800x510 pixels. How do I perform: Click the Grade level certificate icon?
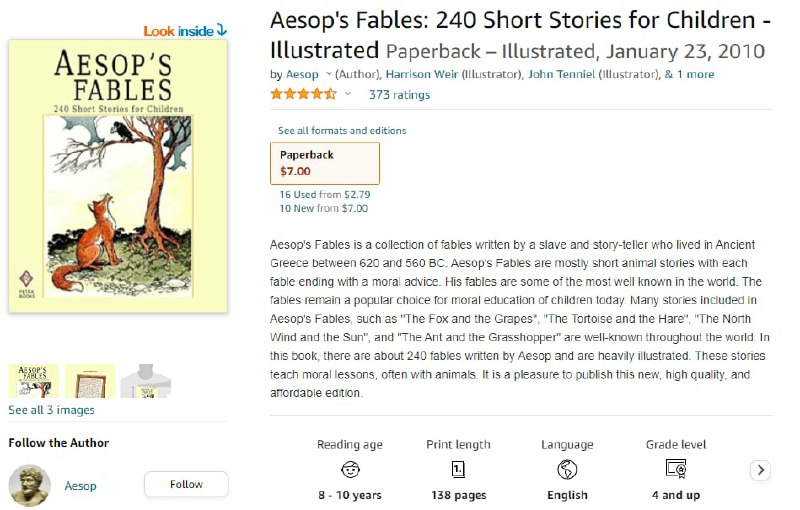point(676,469)
